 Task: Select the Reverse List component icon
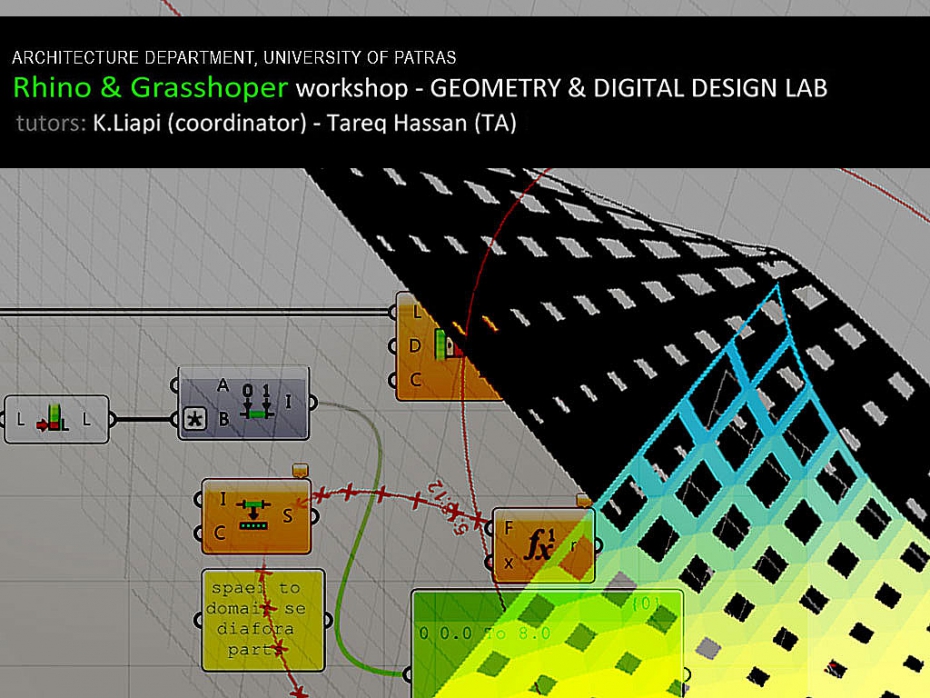point(53,418)
